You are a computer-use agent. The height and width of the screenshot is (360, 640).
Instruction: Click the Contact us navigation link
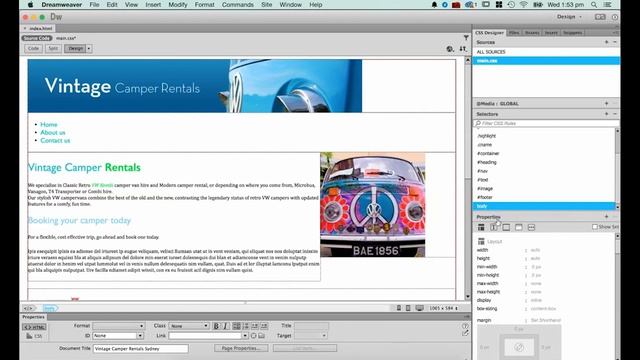pos(55,140)
